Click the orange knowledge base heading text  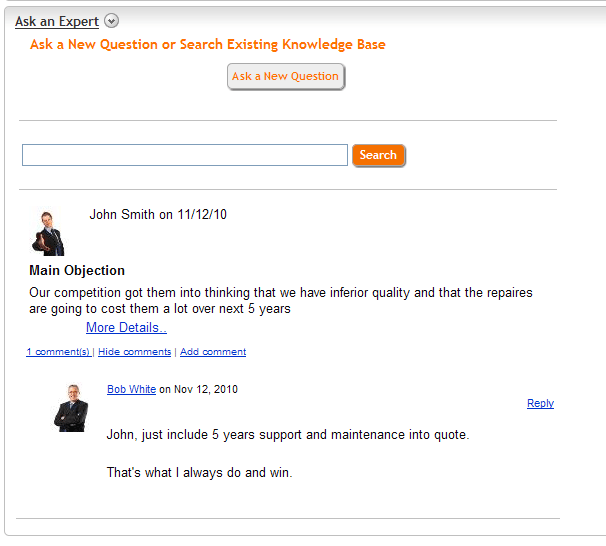(207, 44)
